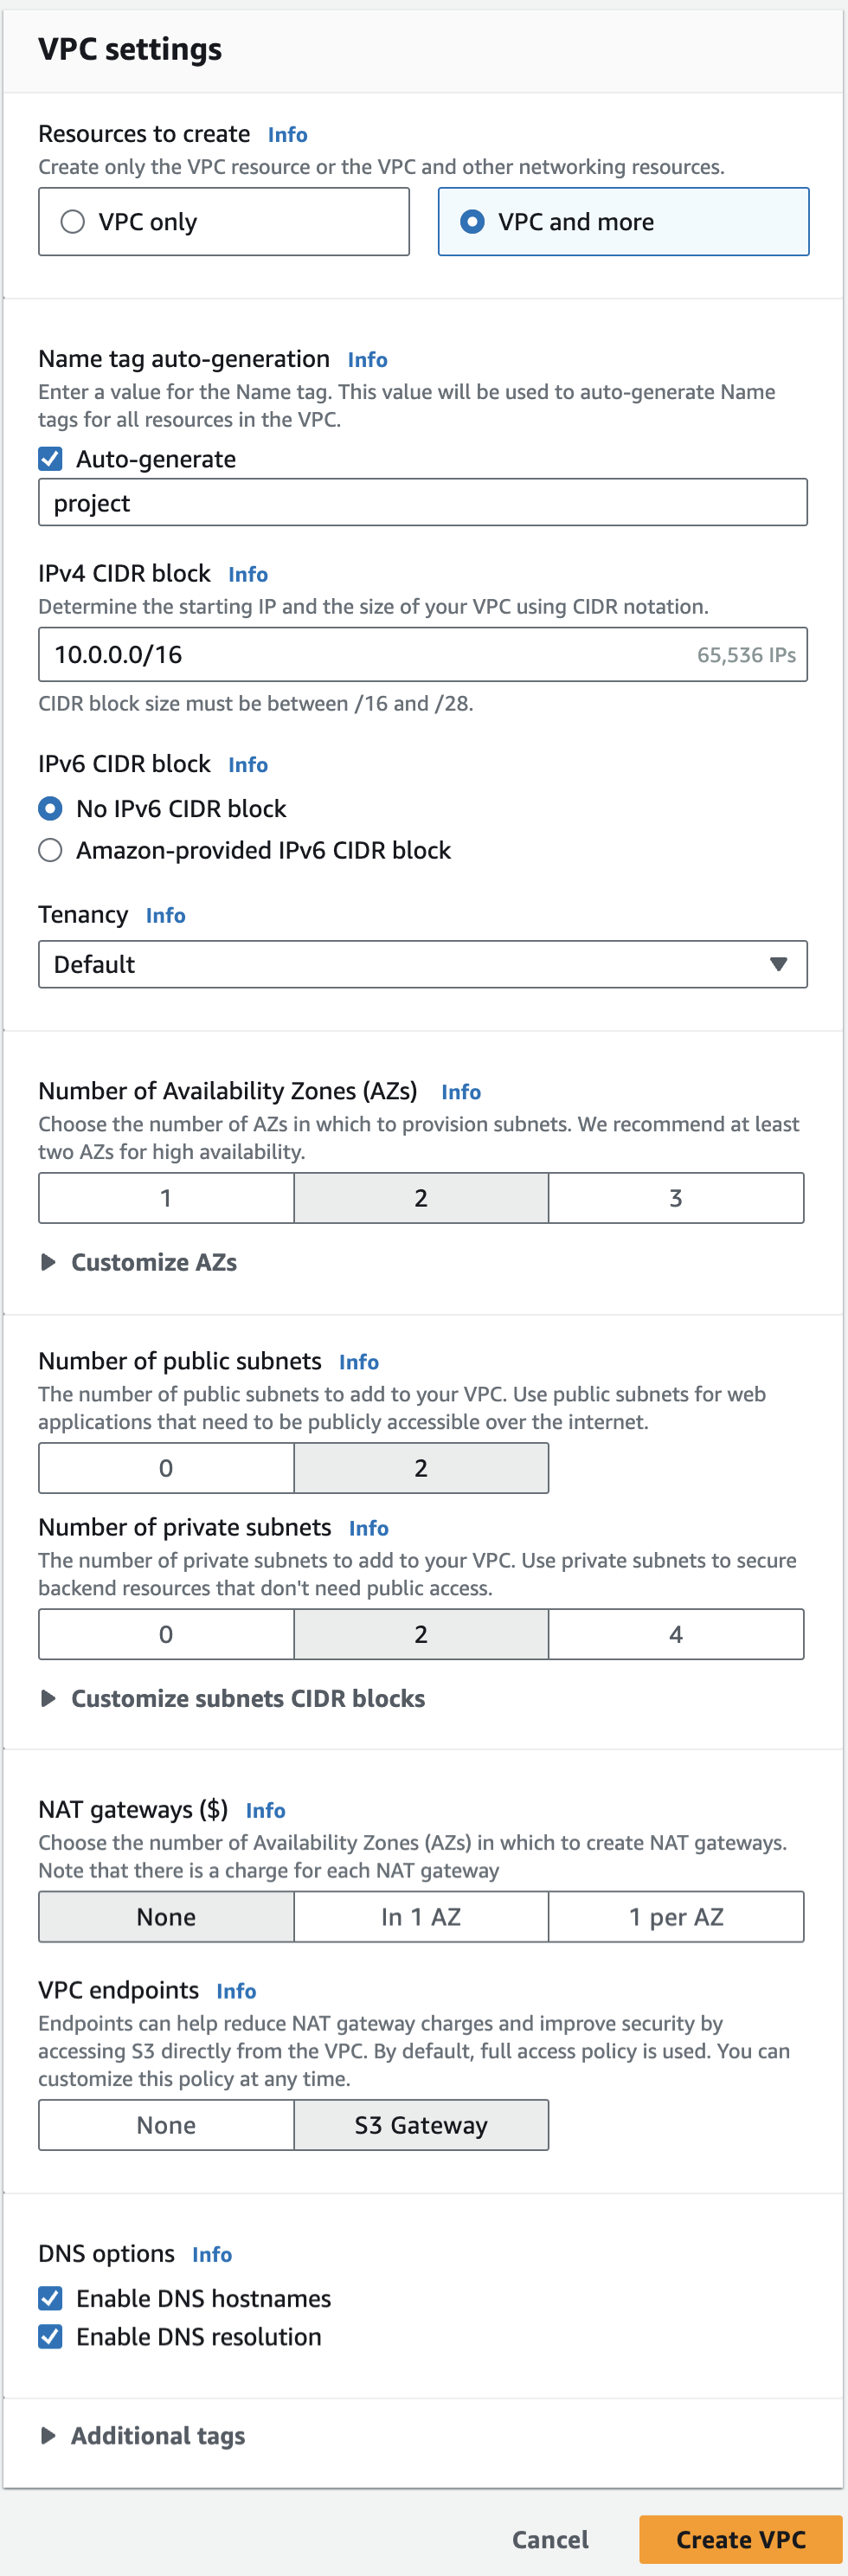Set VPC endpoints to None
This screenshot has height=2576, width=848.
166,2124
